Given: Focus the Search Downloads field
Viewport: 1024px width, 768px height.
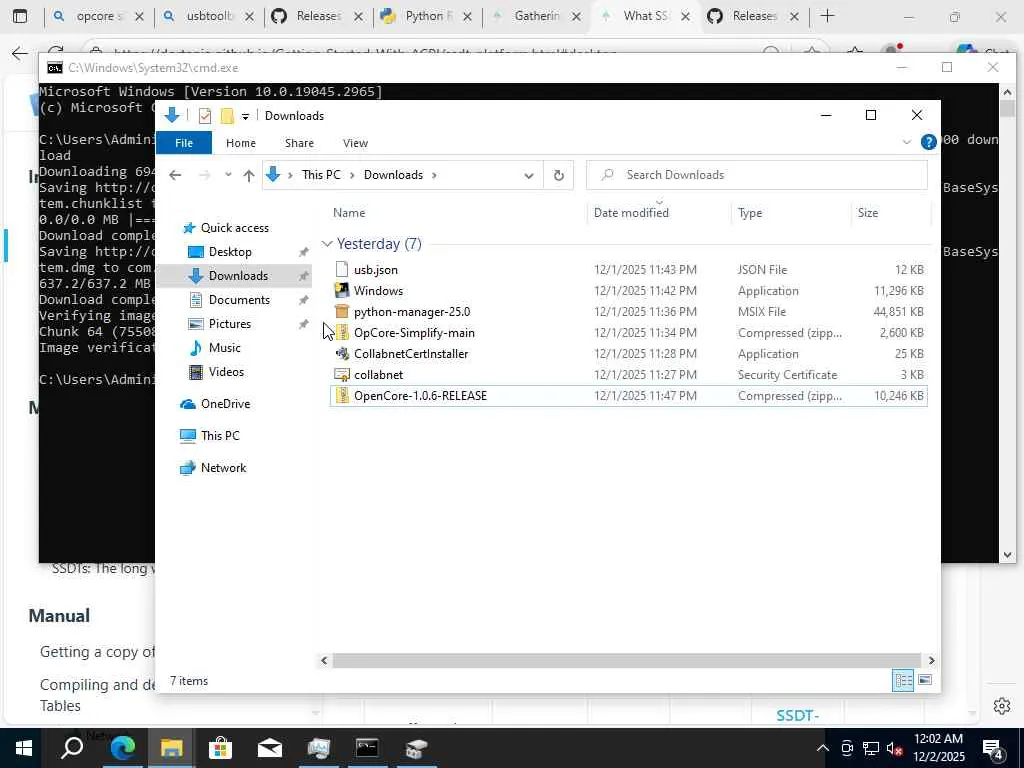Looking at the screenshot, I should tap(757, 175).
